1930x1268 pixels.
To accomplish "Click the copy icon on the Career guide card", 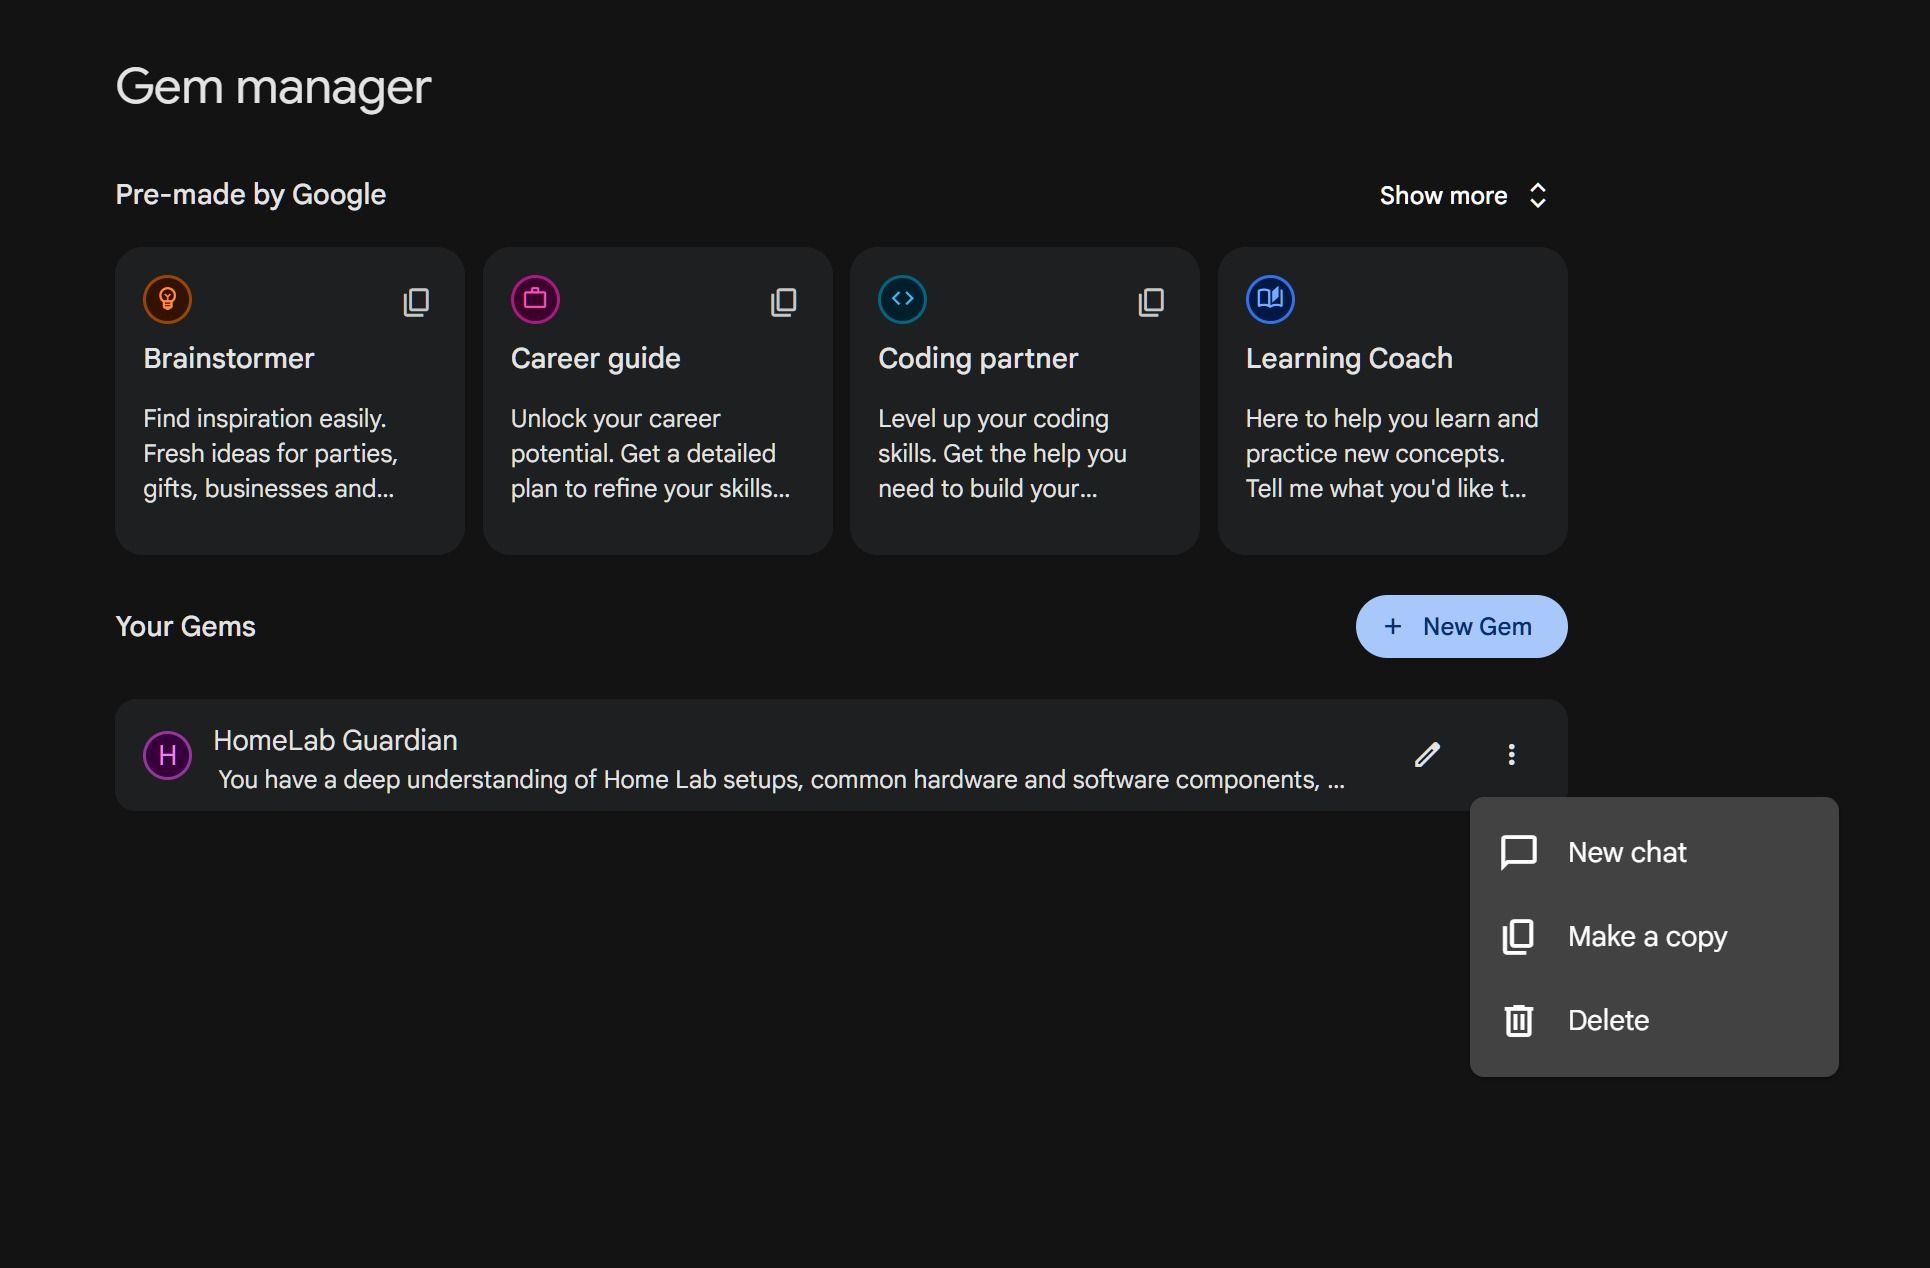I will click(785, 301).
